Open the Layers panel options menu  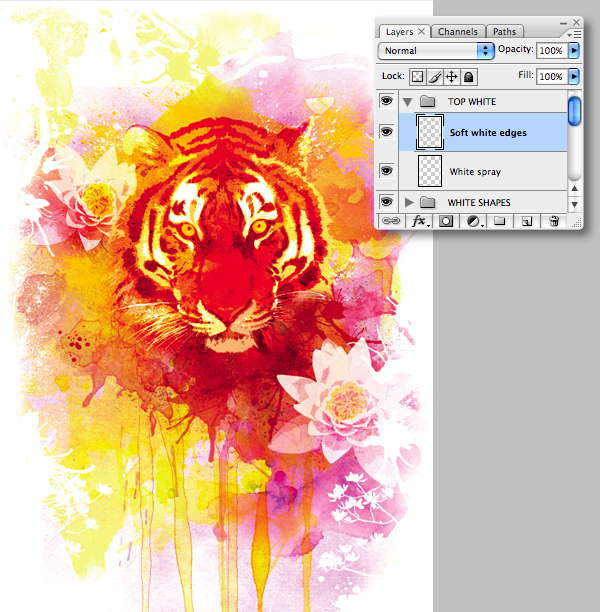point(574,35)
